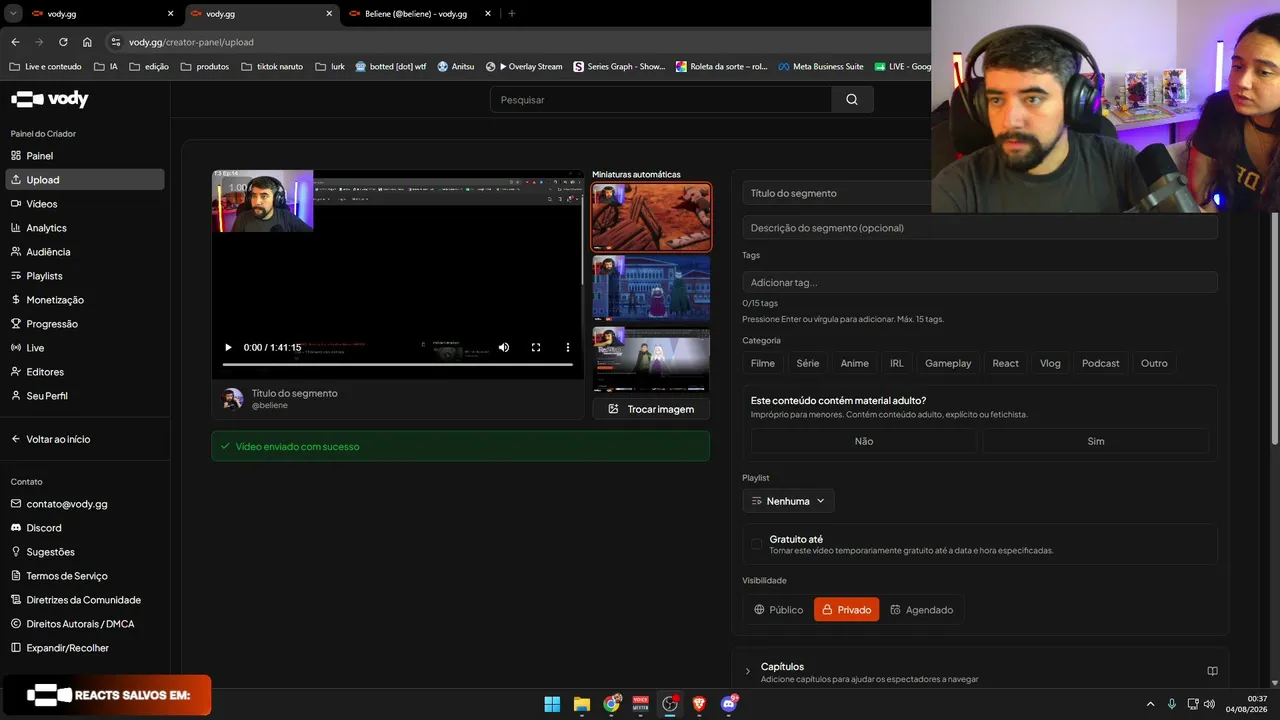The width and height of the screenshot is (1280, 720).
Task: Select Sim for adult content
Action: click(1096, 441)
